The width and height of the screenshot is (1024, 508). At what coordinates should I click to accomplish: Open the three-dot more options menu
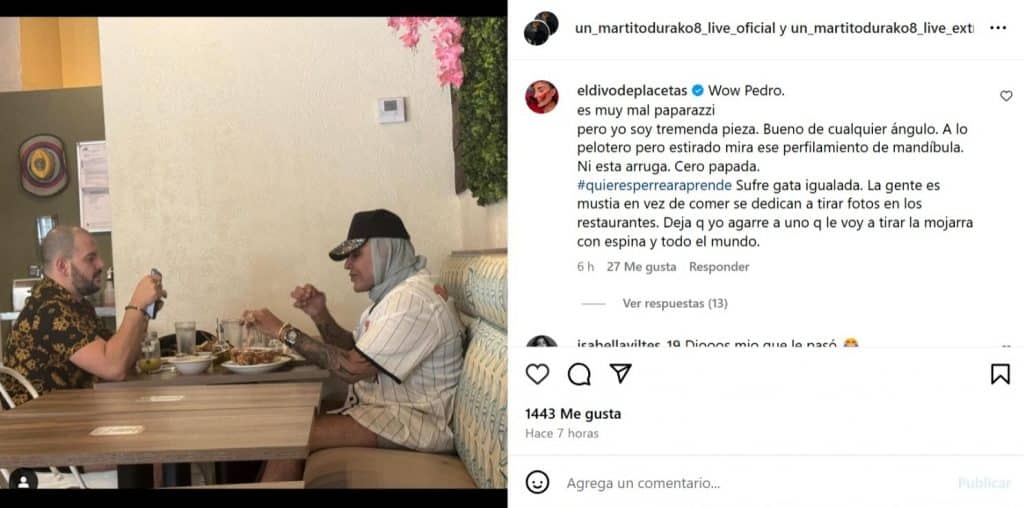click(998, 28)
